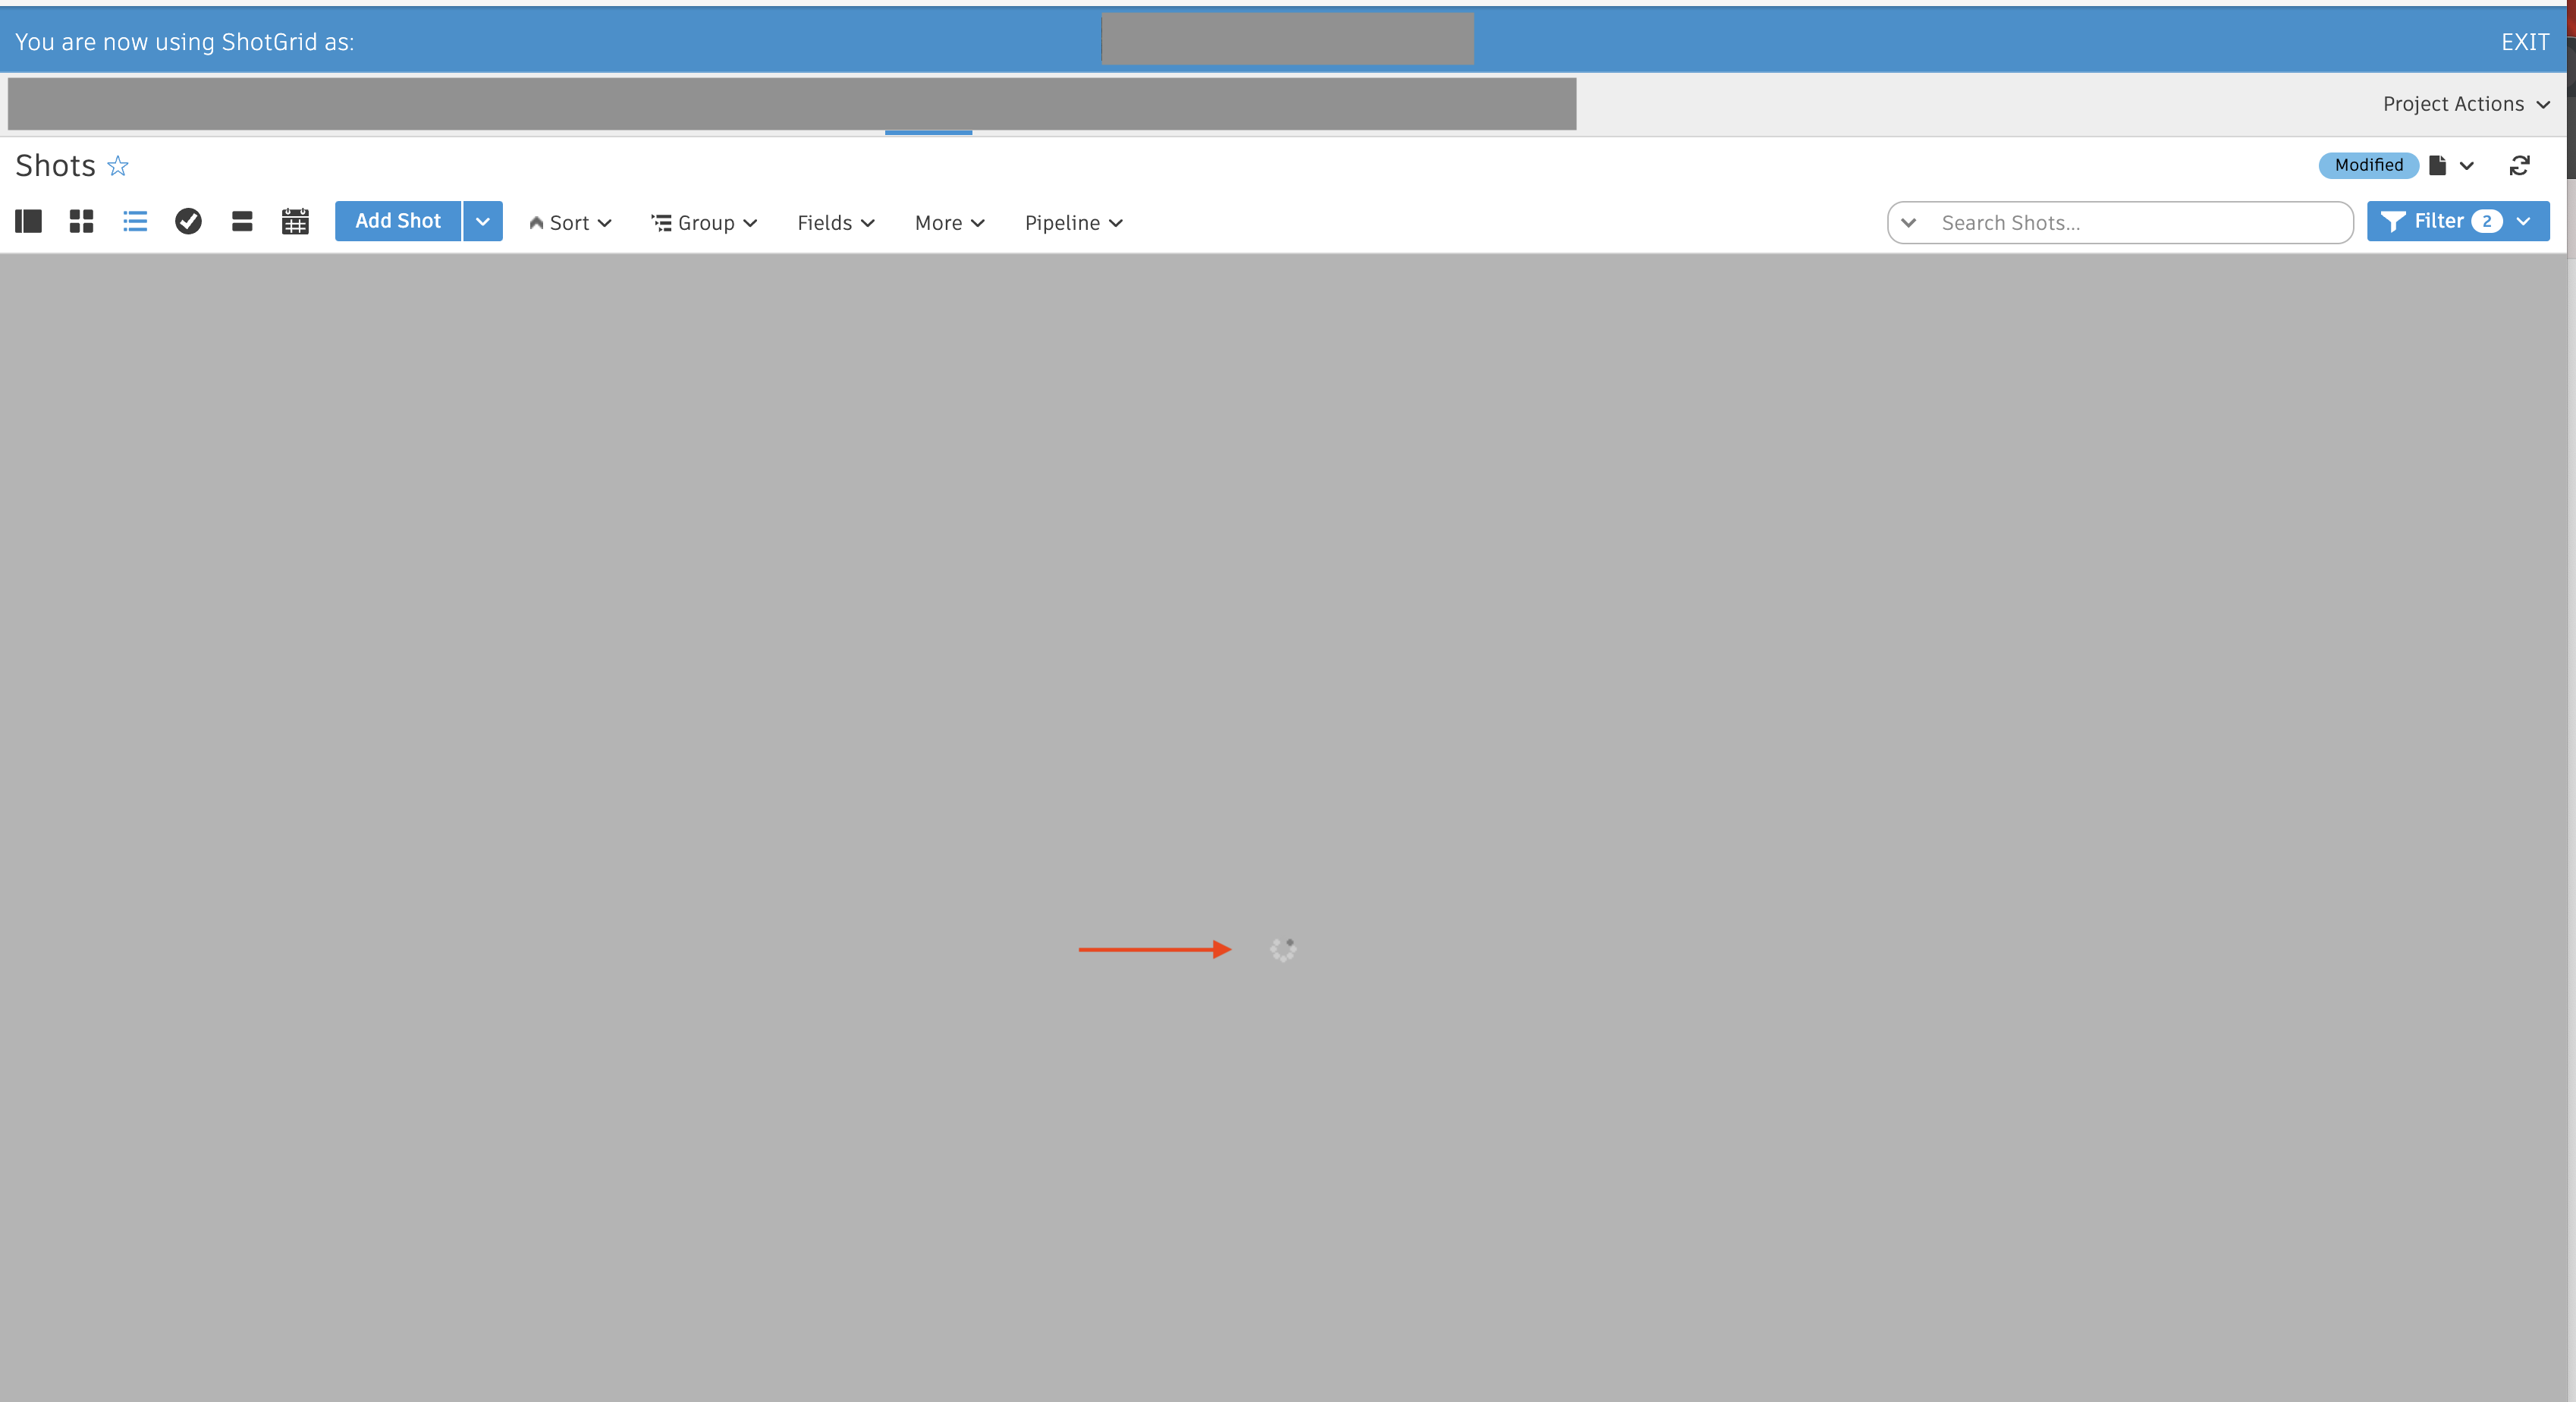2576x1402 pixels.
Task: Open the page menu chevron beside Modified
Action: [2467, 166]
